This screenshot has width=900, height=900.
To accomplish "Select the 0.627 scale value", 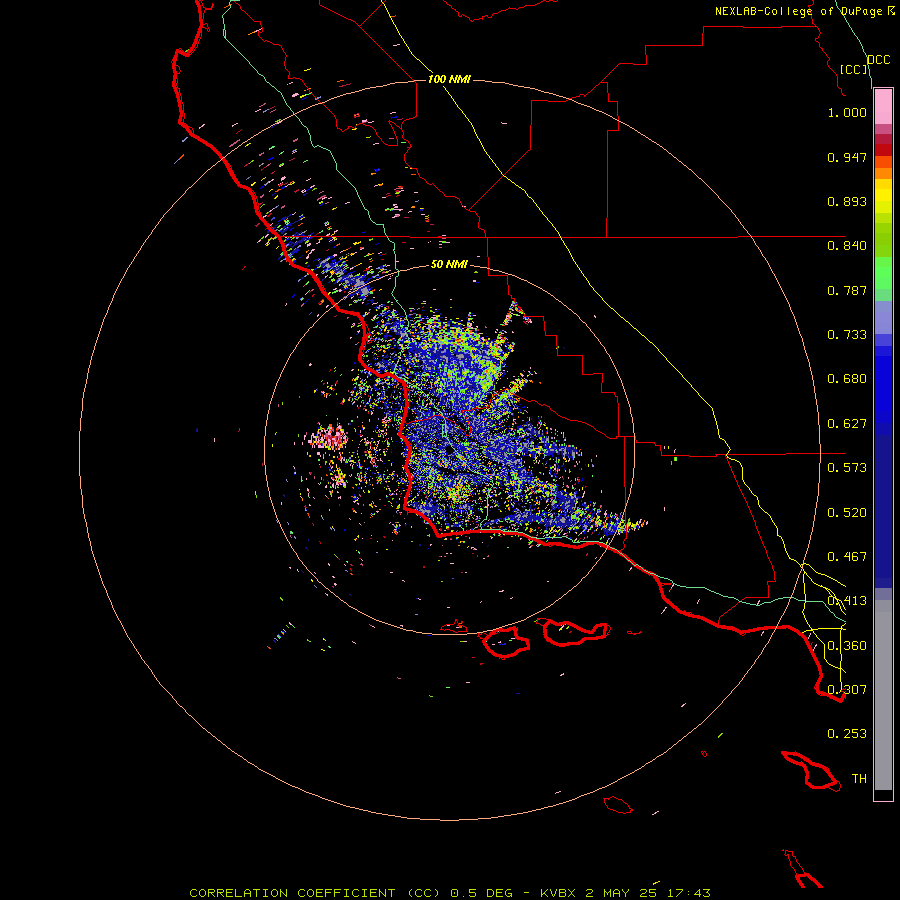I will [847, 424].
